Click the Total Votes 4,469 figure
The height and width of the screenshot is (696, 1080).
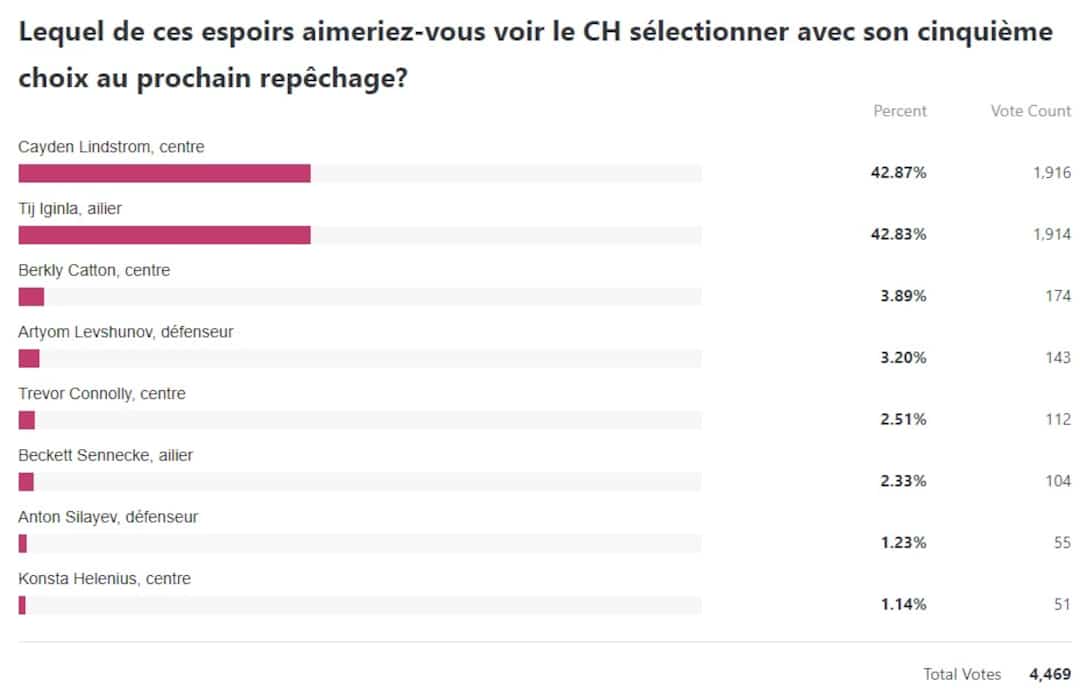(x=1050, y=674)
